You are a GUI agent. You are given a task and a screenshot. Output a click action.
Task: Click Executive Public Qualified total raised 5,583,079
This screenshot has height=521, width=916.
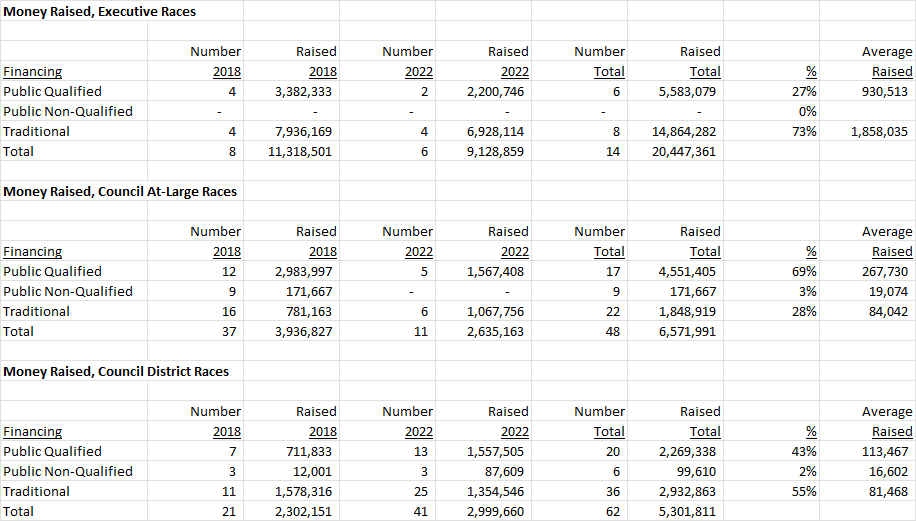coord(687,92)
